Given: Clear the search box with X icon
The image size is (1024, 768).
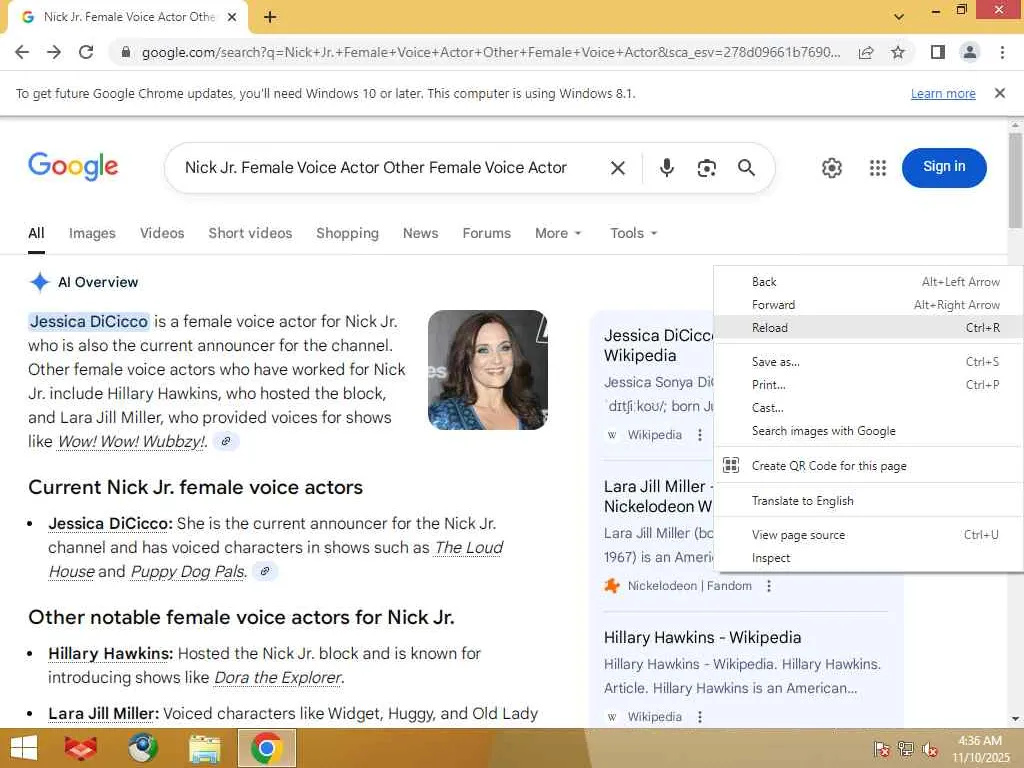Looking at the screenshot, I should (x=617, y=168).
